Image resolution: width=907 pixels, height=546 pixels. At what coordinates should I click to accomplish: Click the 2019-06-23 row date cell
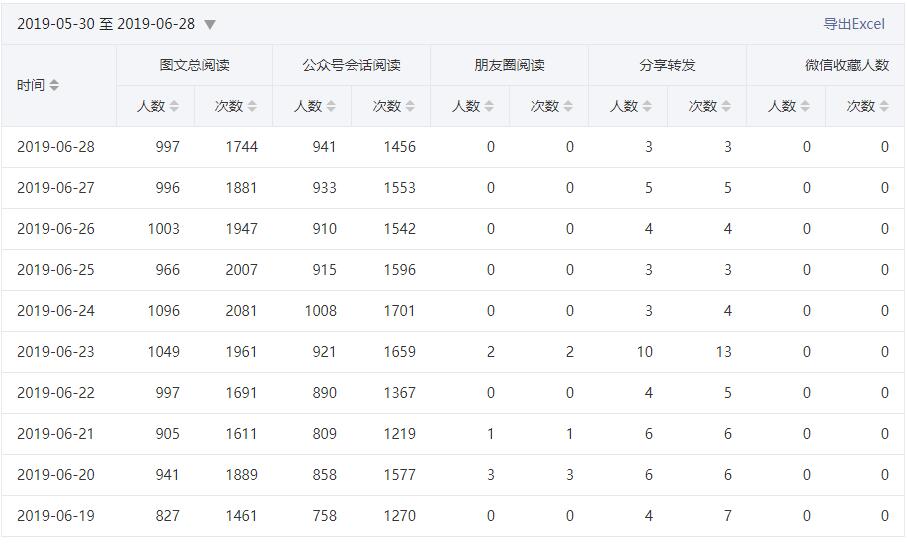(56, 352)
